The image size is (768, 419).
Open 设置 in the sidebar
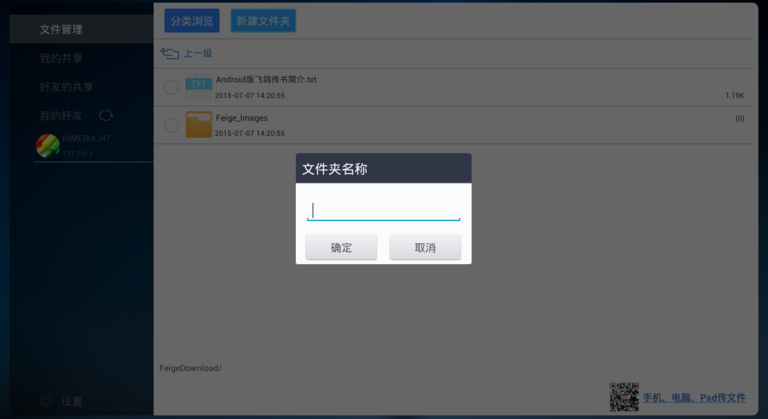(x=72, y=401)
